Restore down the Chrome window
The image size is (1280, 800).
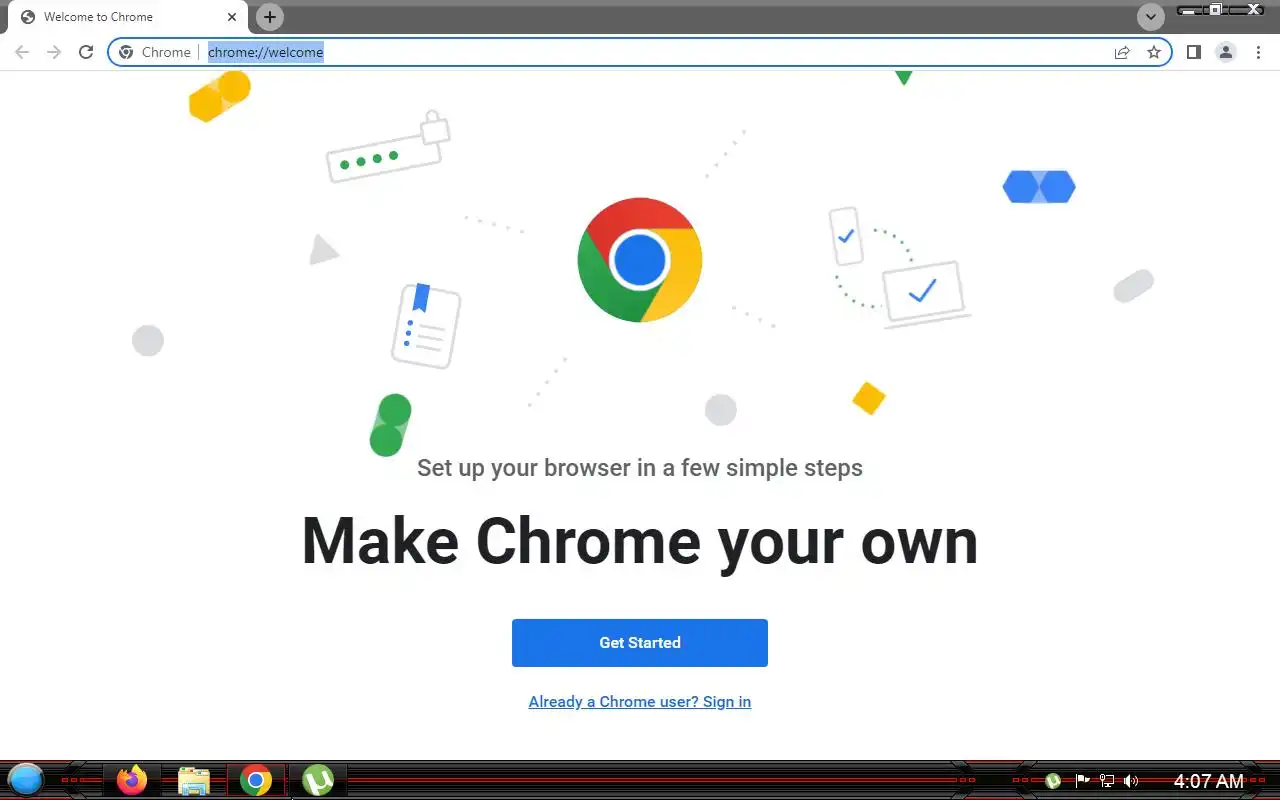pyautogui.click(x=1216, y=10)
